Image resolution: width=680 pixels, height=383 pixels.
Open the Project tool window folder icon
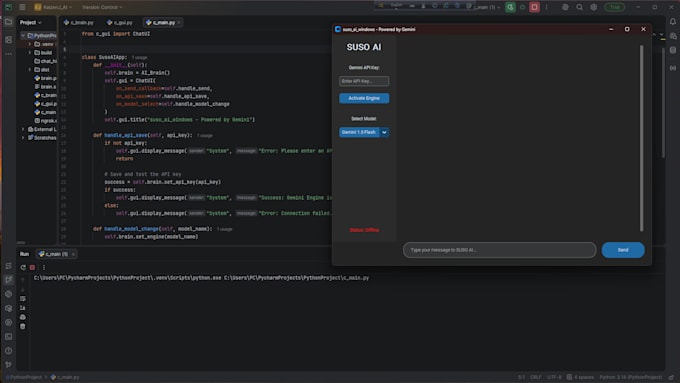point(8,22)
